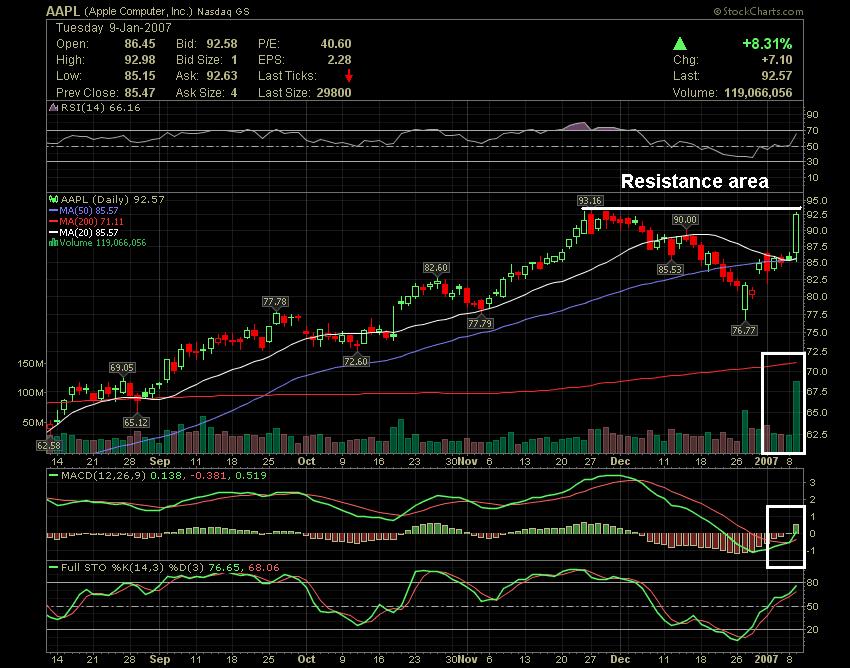Viewport: 850px width, 668px height.
Task: Click the 100M volume axis label
Action: click(30, 392)
